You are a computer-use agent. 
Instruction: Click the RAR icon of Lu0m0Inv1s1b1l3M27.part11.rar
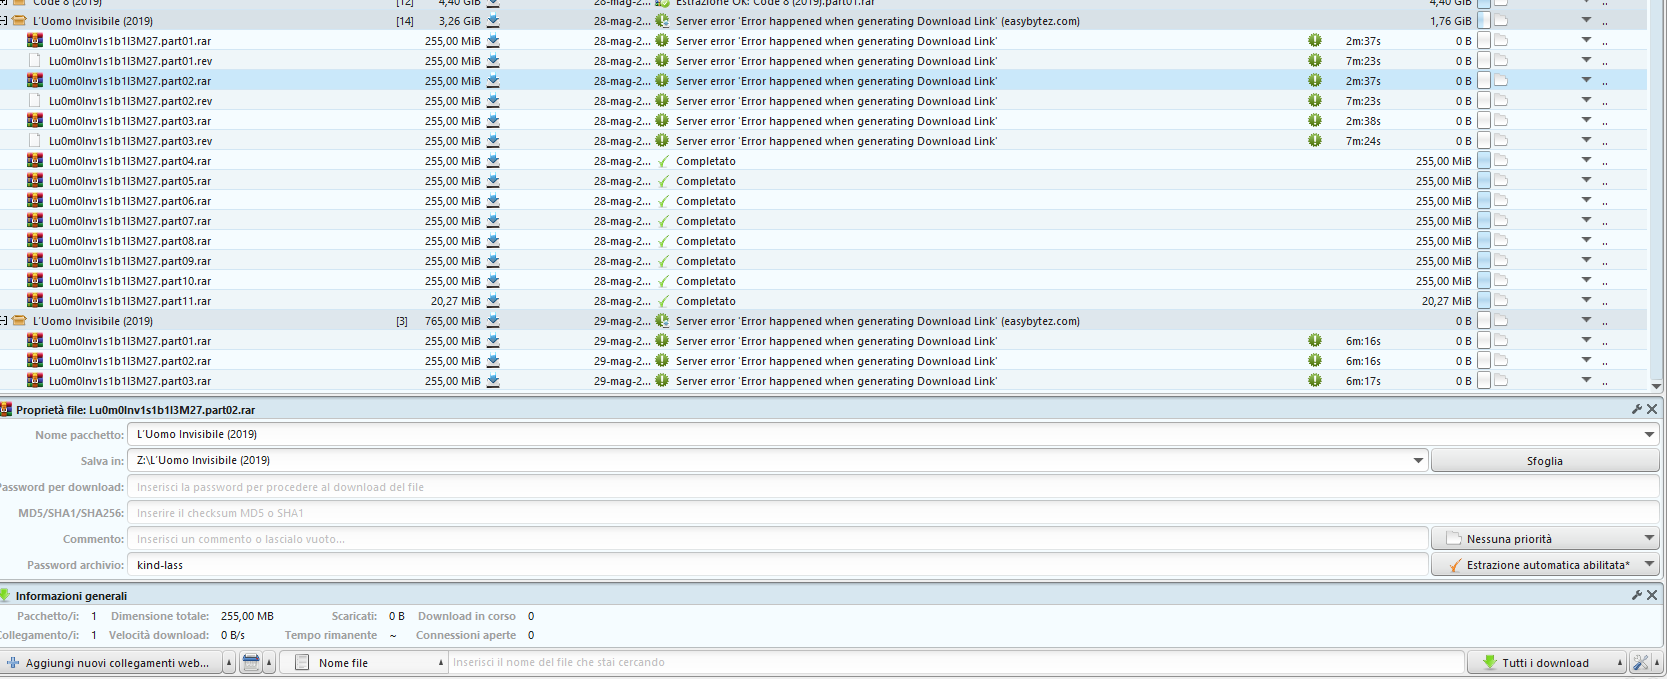point(35,300)
